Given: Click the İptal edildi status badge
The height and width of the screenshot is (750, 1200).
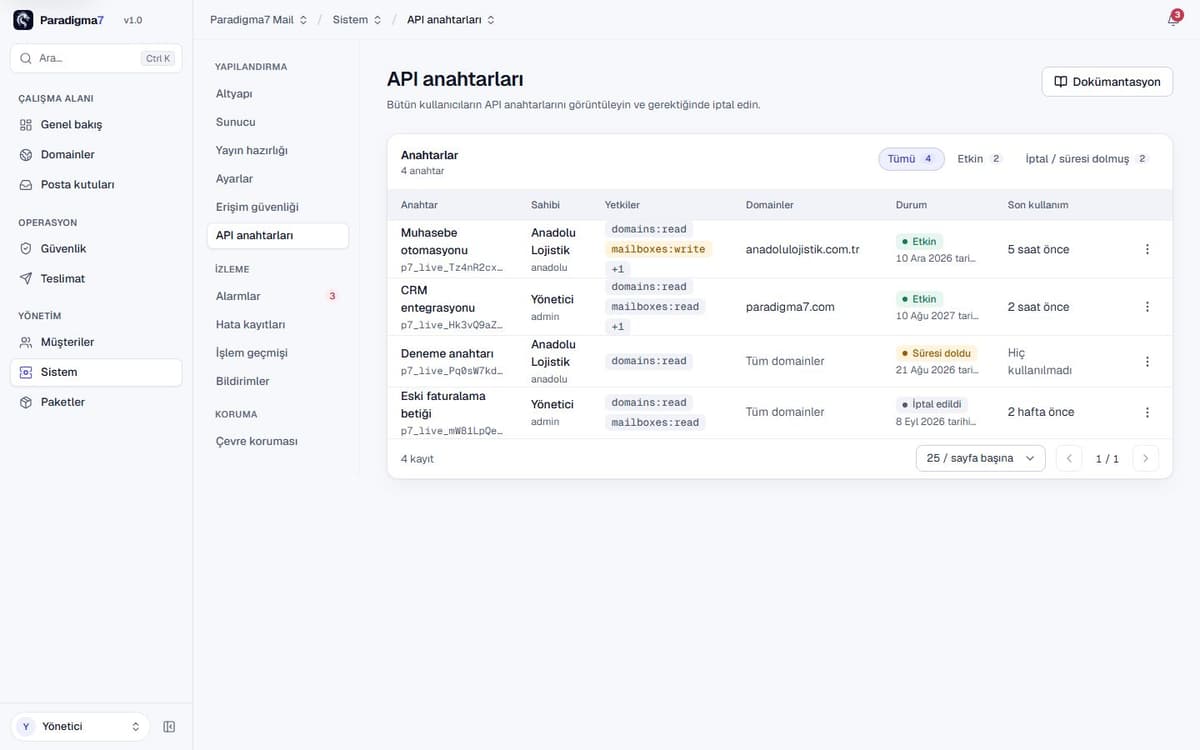Looking at the screenshot, I should (931, 404).
